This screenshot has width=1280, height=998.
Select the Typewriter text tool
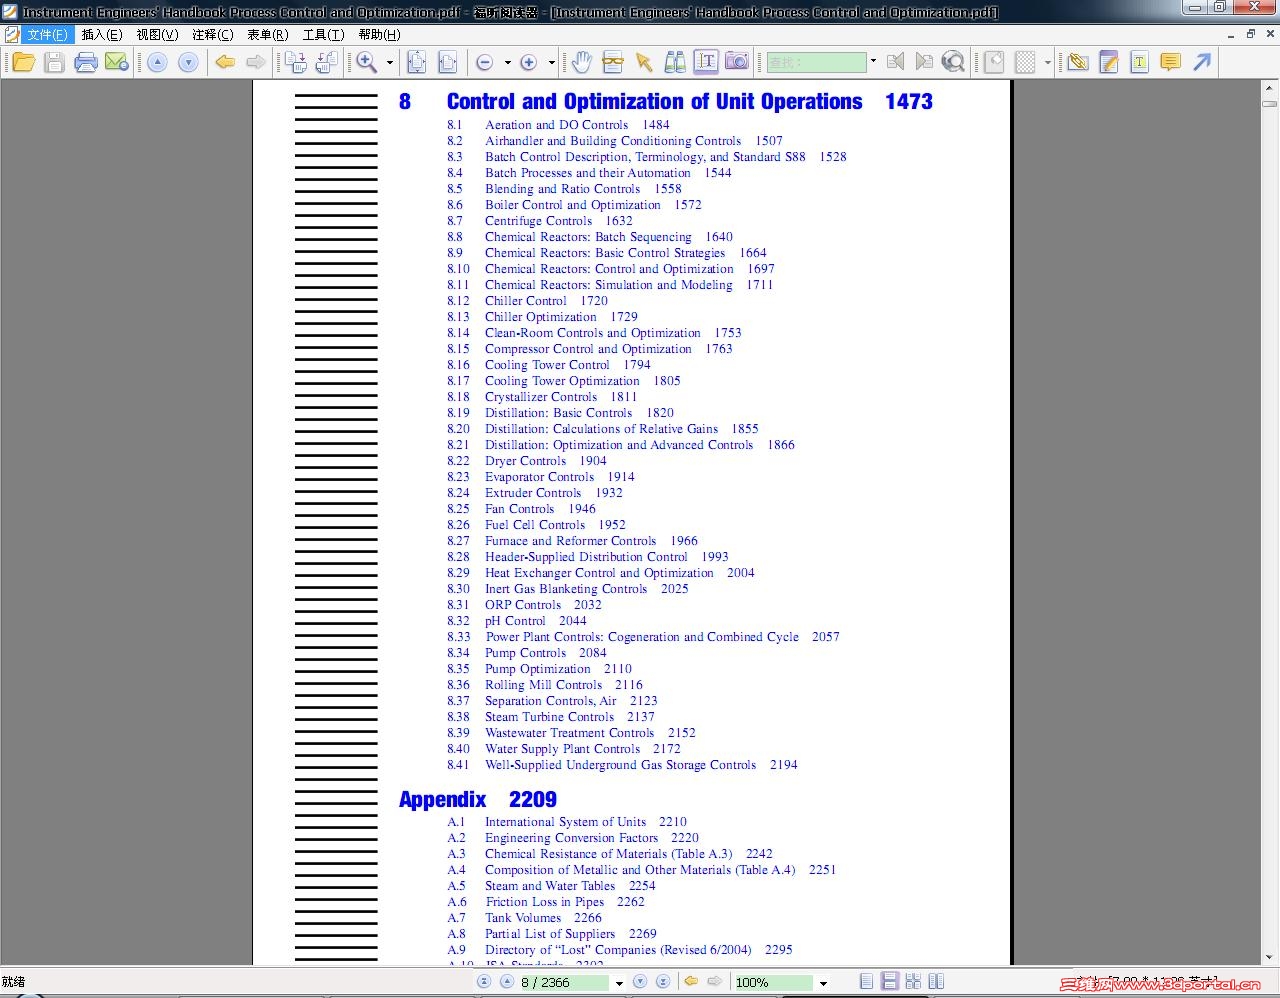click(1139, 62)
